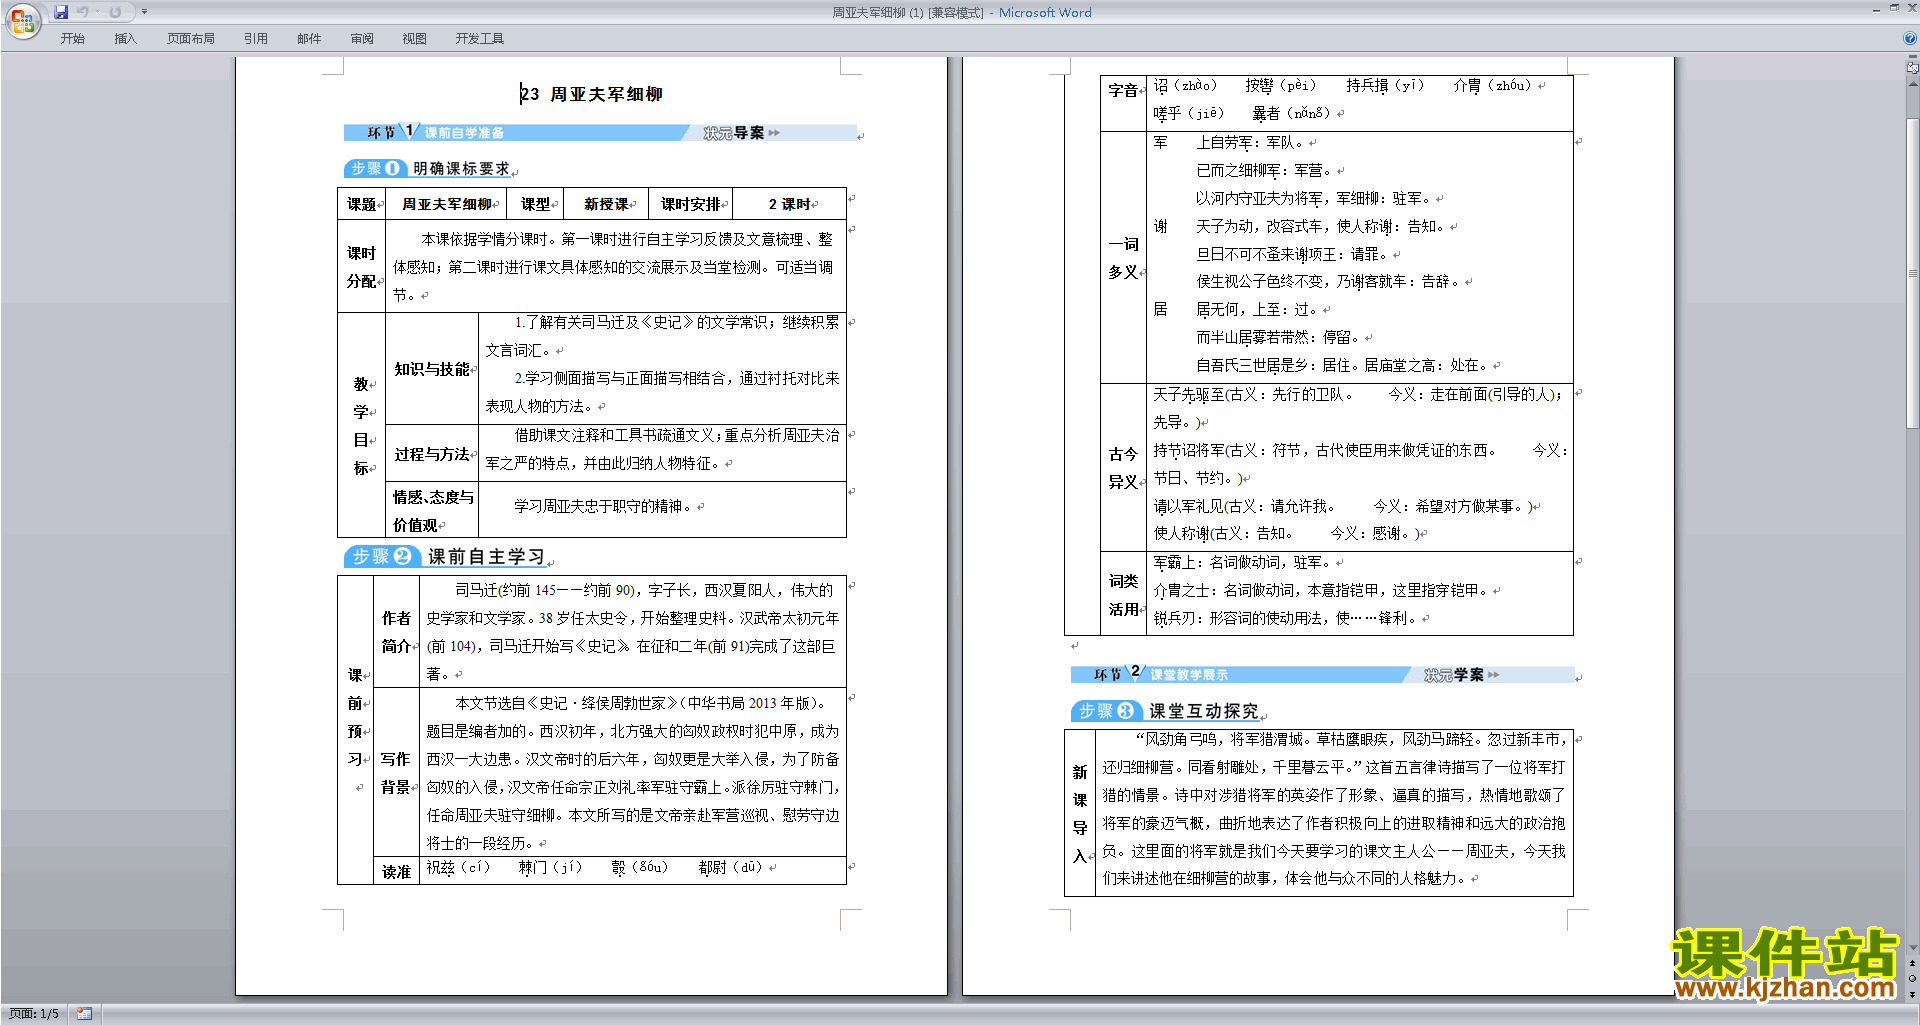Go to previous page browse button
Screen dimensions: 1920x1025
click(x=1912, y=964)
